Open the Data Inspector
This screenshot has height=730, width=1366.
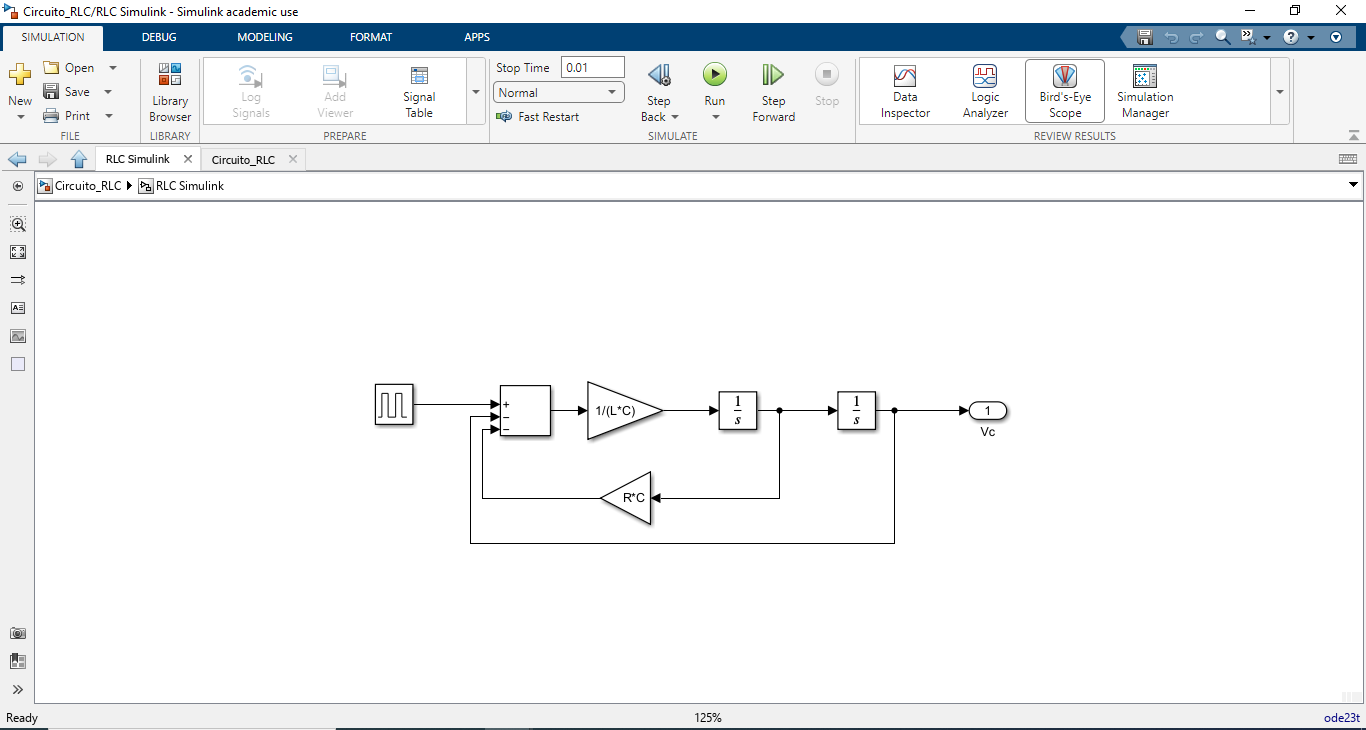pos(904,90)
